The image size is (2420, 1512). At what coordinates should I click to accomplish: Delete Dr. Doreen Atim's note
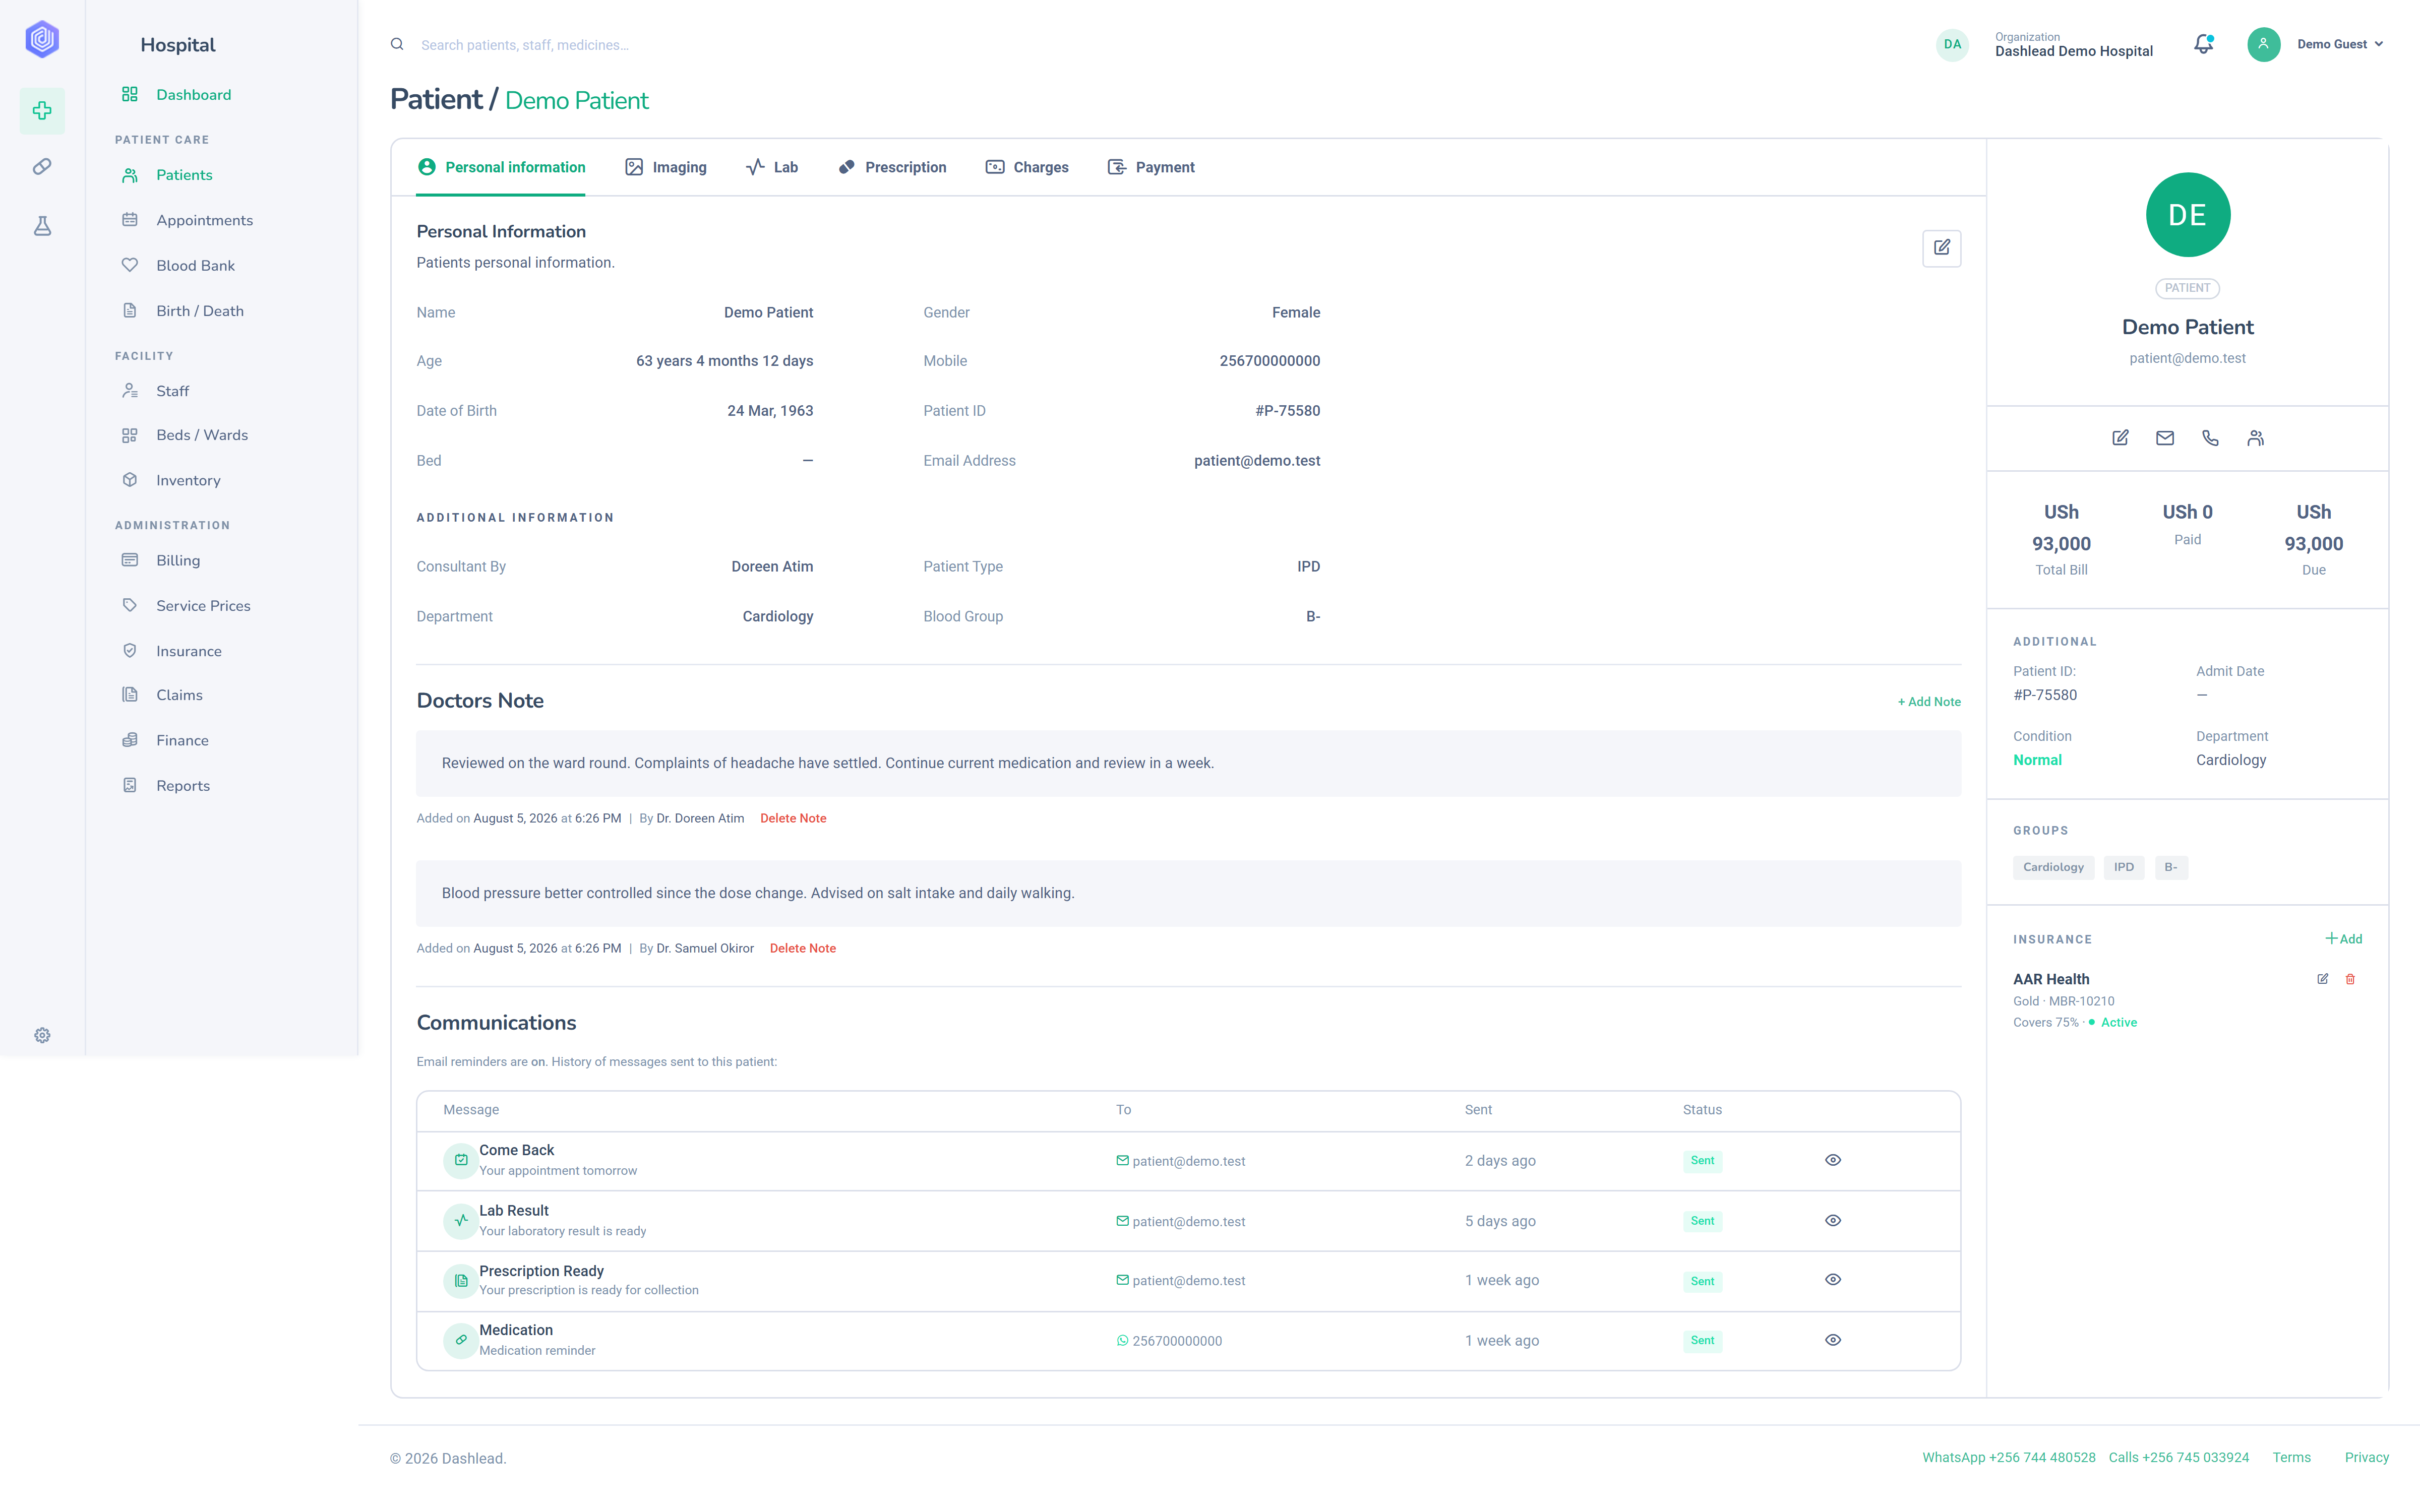(x=793, y=818)
